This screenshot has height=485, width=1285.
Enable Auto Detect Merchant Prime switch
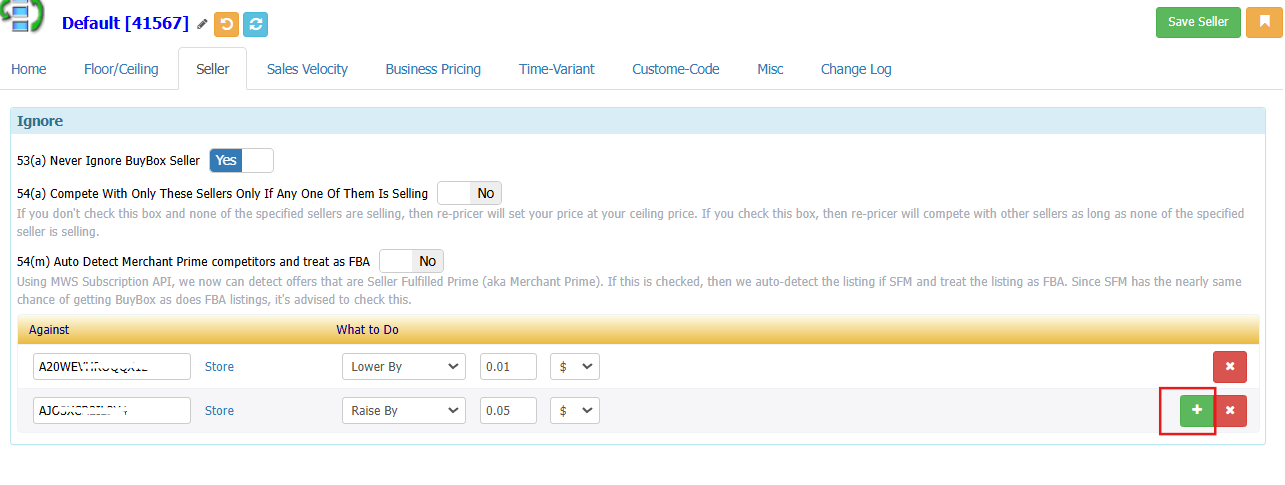pyautogui.click(x=411, y=261)
